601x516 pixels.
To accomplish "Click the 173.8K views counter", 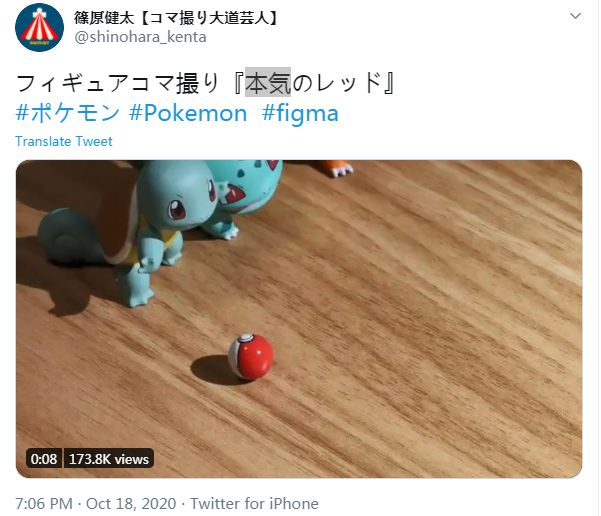I will pyautogui.click(x=108, y=458).
